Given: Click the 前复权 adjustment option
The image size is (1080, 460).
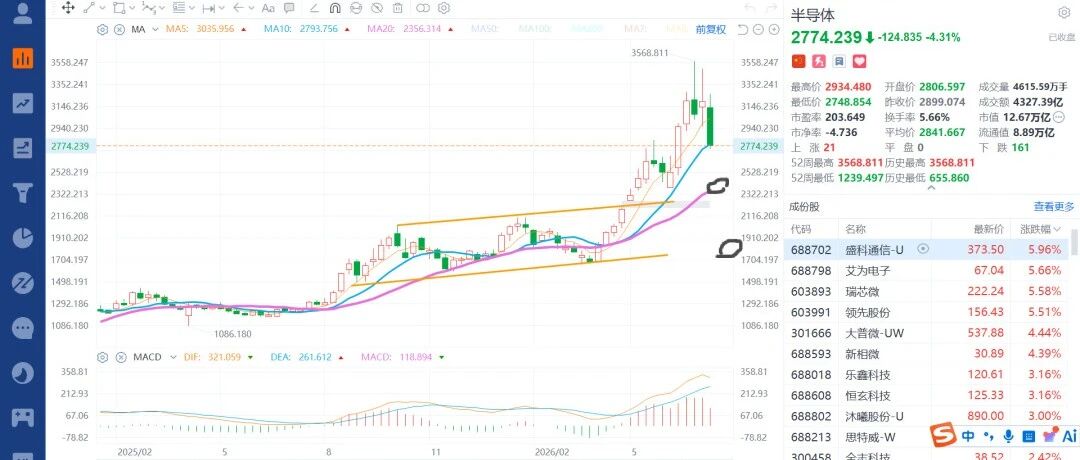Looking at the screenshot, I should 710,30.
